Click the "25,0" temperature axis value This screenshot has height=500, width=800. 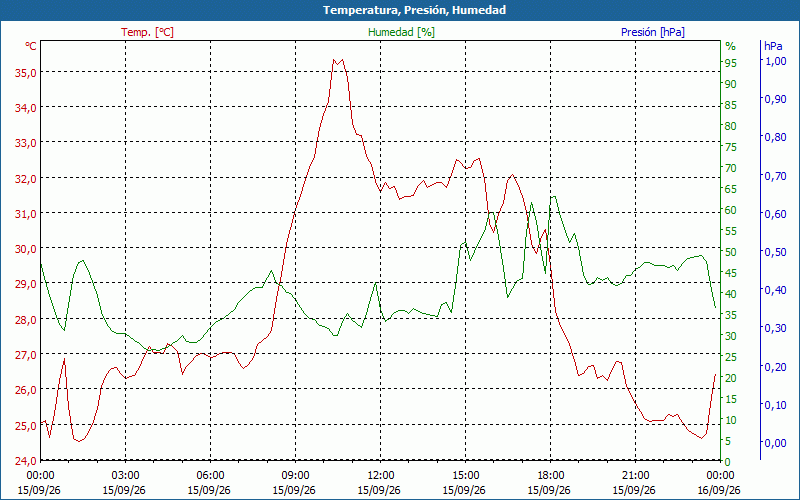26,425
